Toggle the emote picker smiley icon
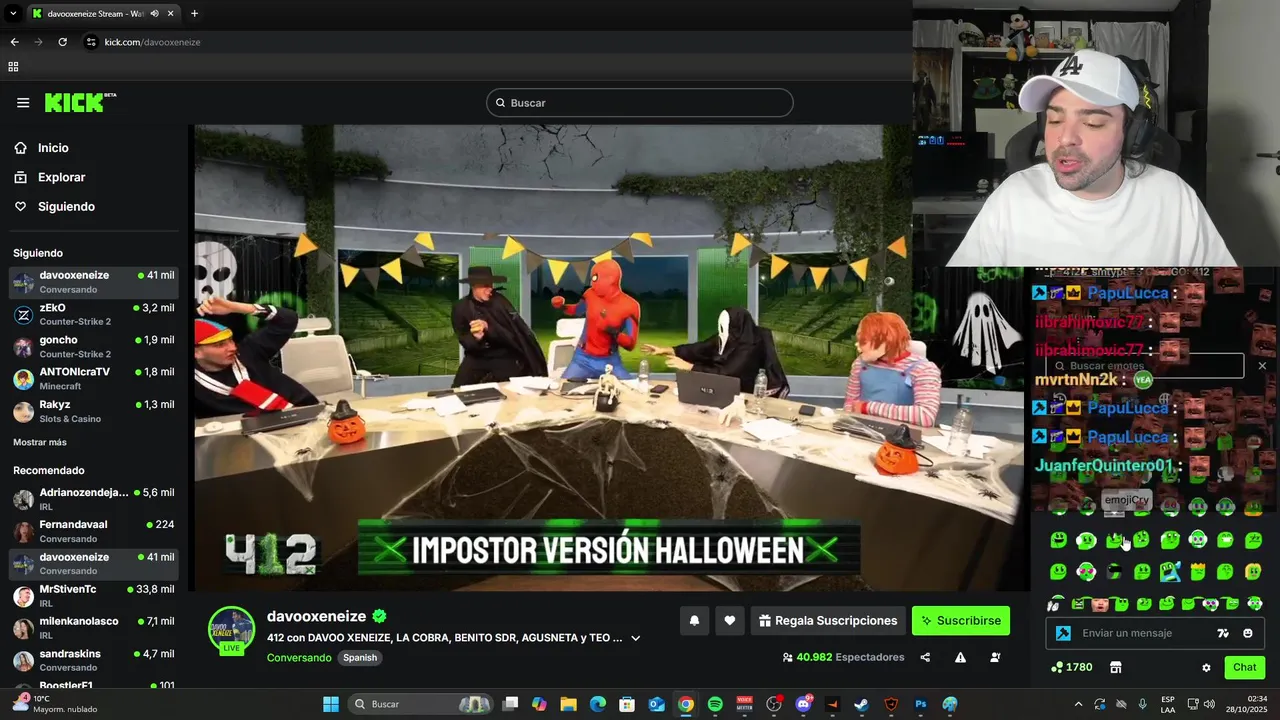This screenshot has width=1280, height=720. click(x=1248, y=633)
